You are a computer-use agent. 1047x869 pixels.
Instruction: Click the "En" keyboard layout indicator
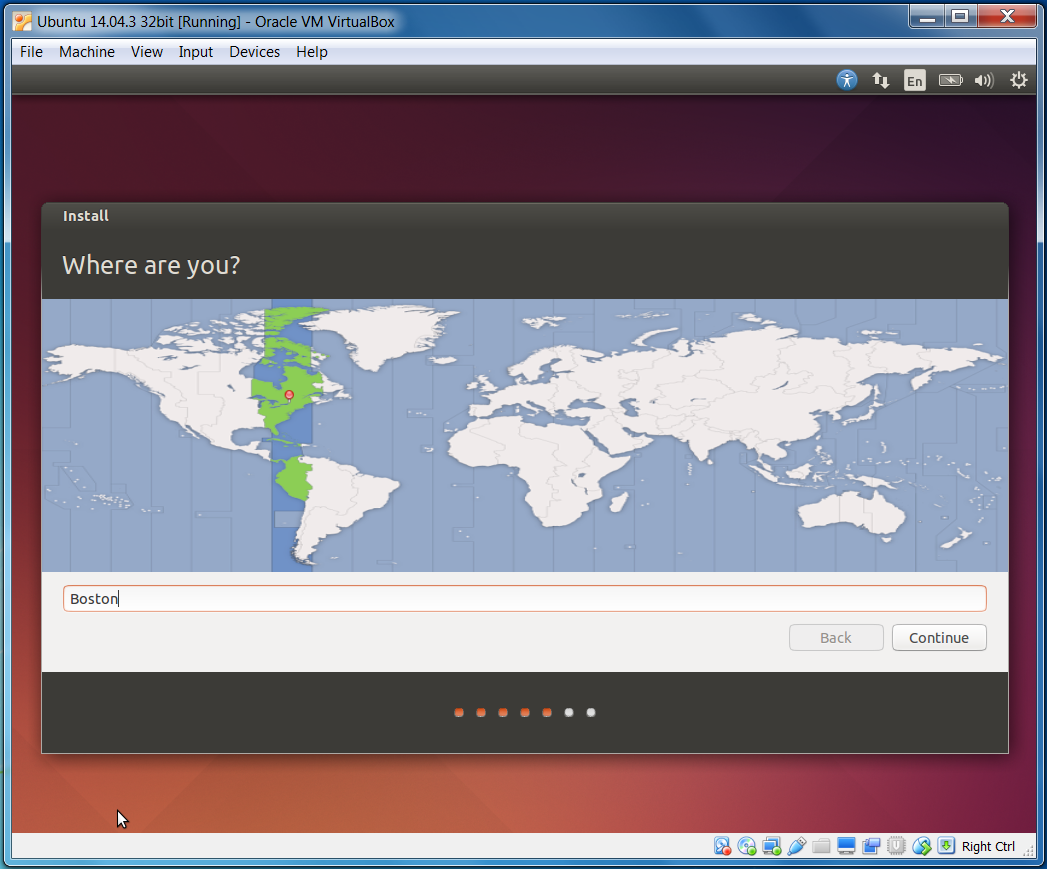point(914,80)
